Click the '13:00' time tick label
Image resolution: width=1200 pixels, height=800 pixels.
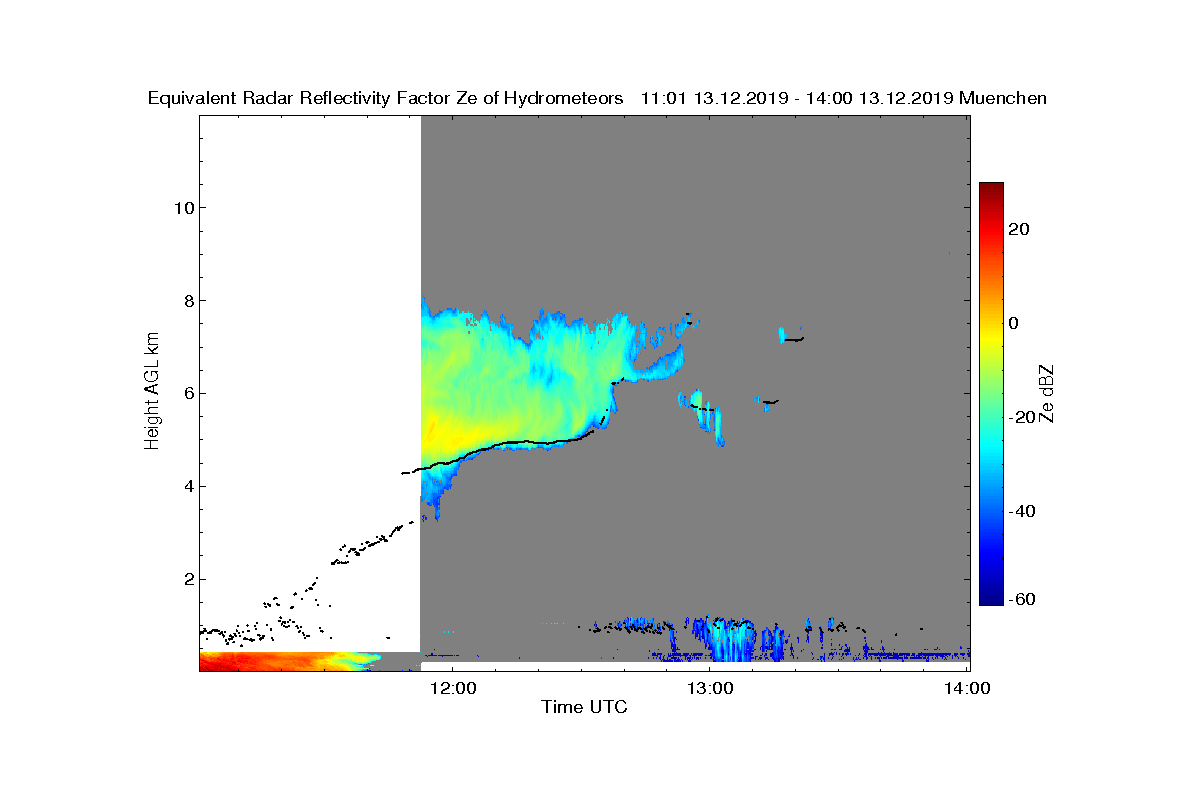(x=710, y=688)
